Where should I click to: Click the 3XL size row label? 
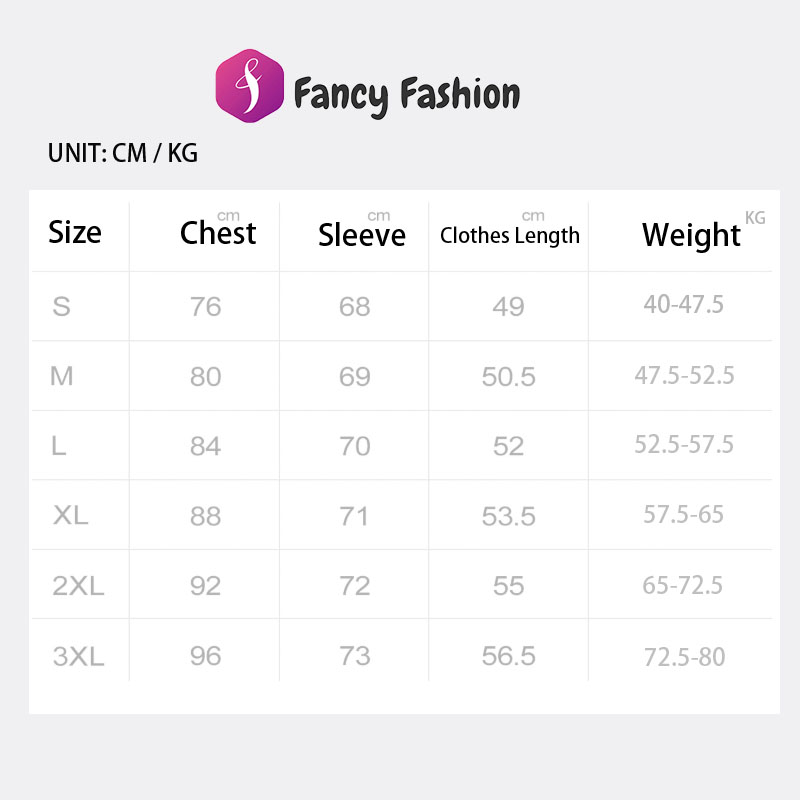pos(78,656)
